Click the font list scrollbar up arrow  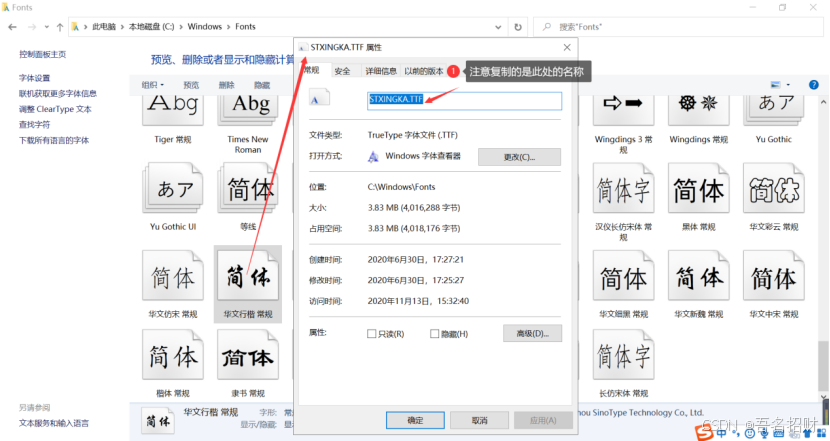point(823,102)
